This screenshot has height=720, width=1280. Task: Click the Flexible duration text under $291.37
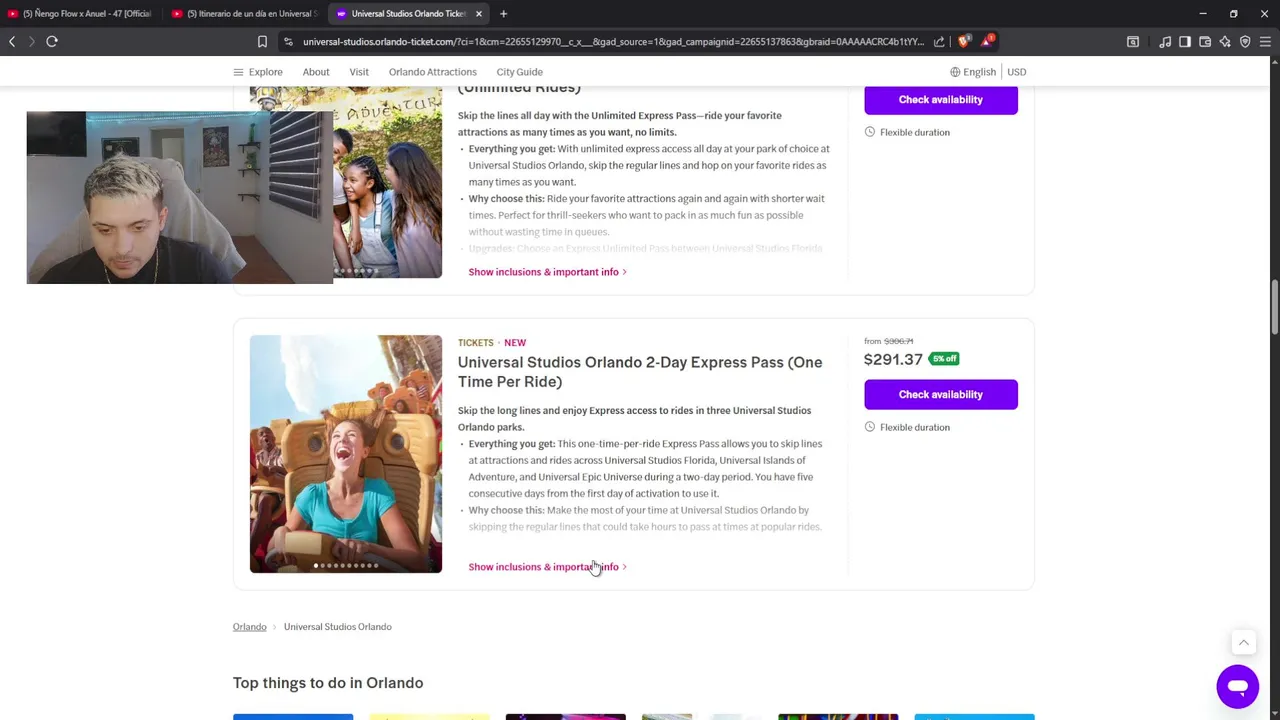pos(915,427)
